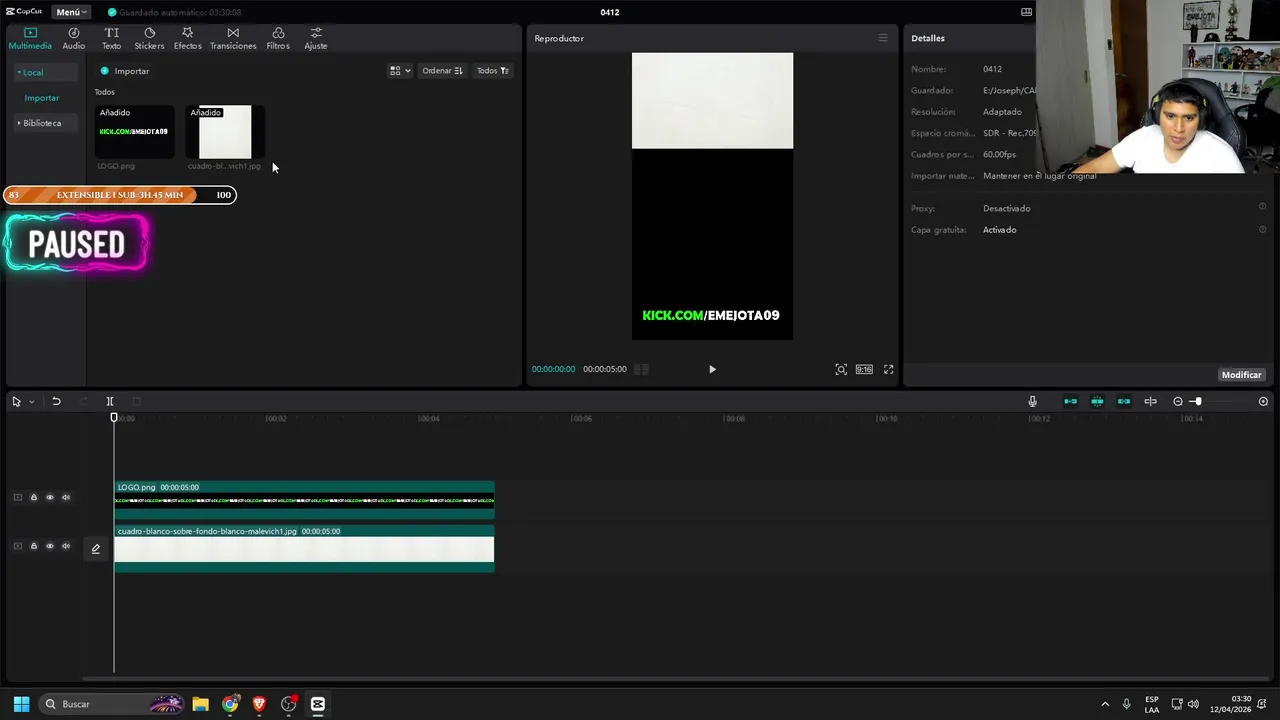Image resolution: width=1280 pixels, height=720 pixels.
Task: Start voiceover recording with microphone
Action: [x=1032, y=401]
